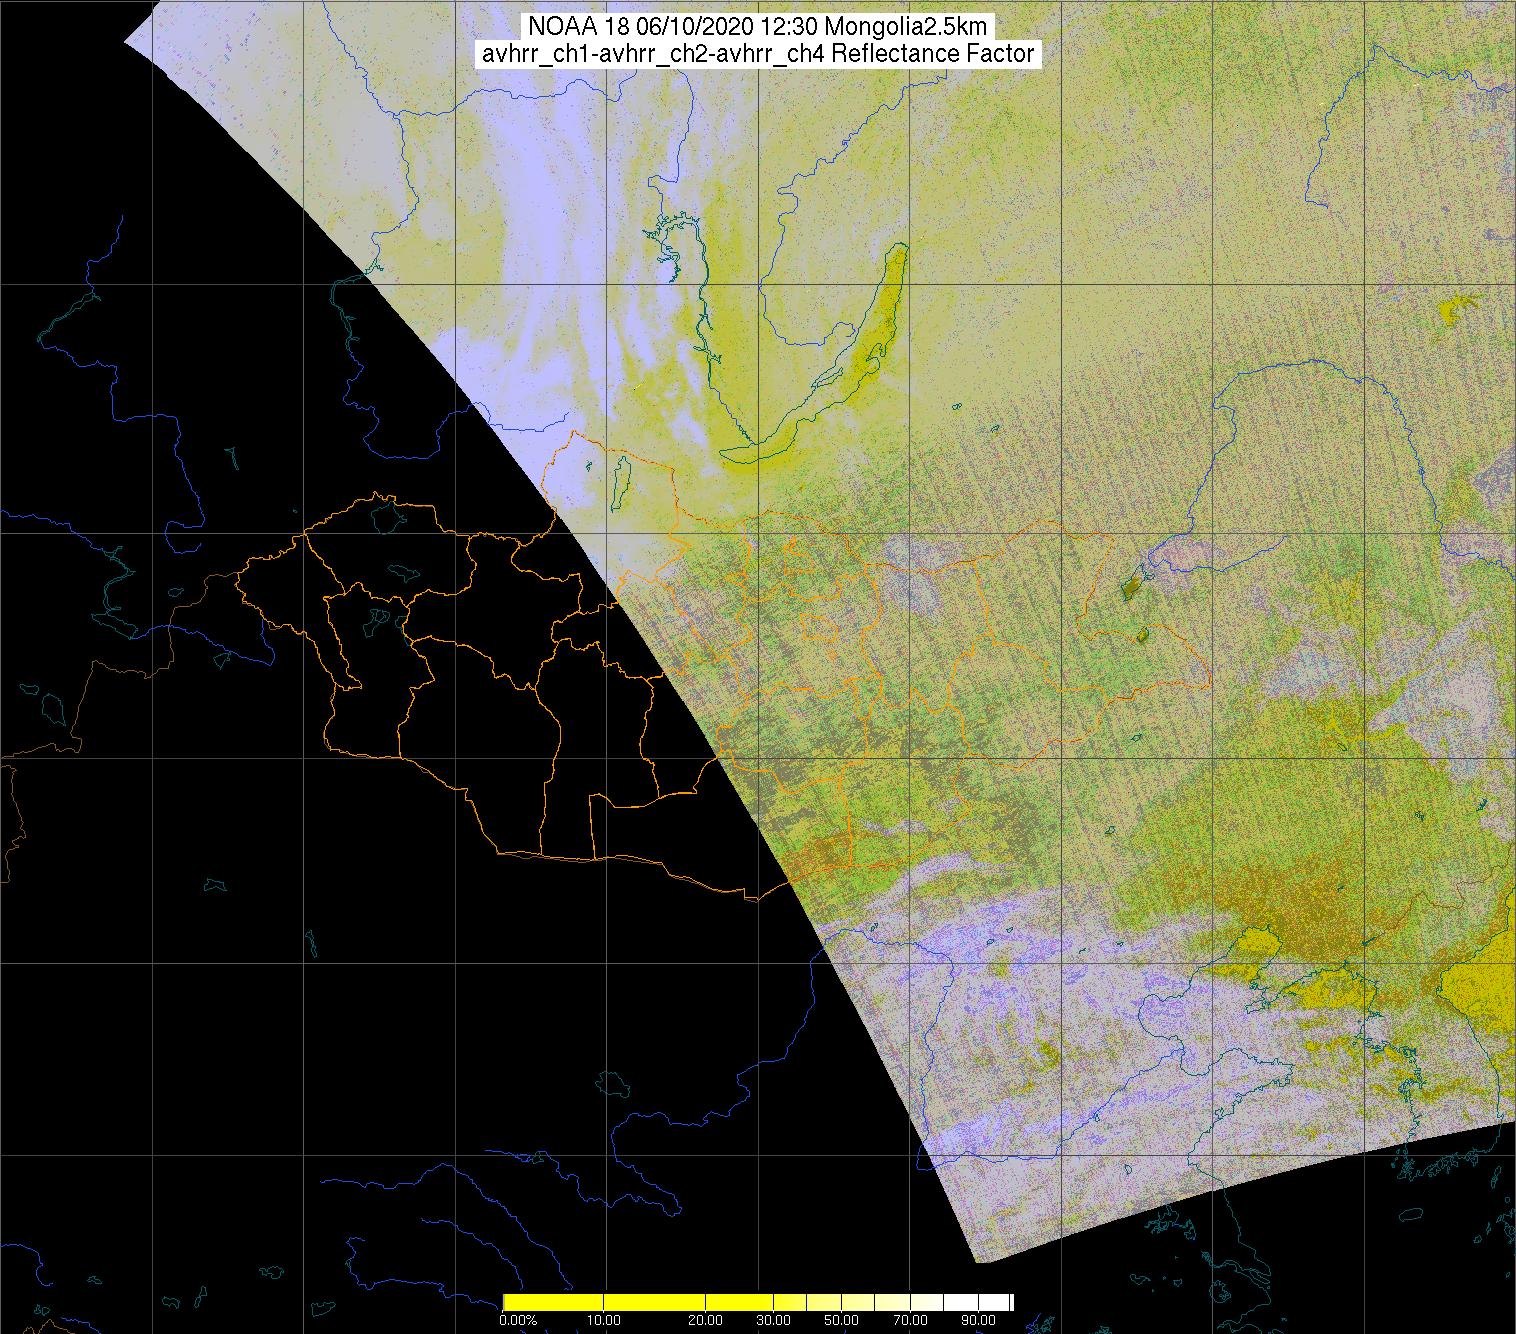Click the '30.00' colorbar label
1516x1334 pixels.
pos(773,1320)
